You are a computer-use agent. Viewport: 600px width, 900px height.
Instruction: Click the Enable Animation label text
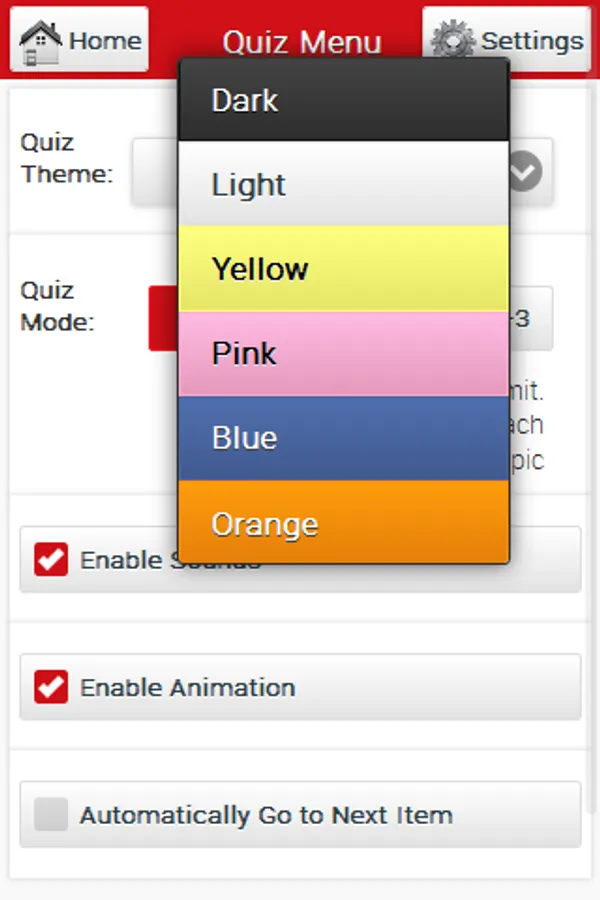pyautogui.click(x=188, y=688)
